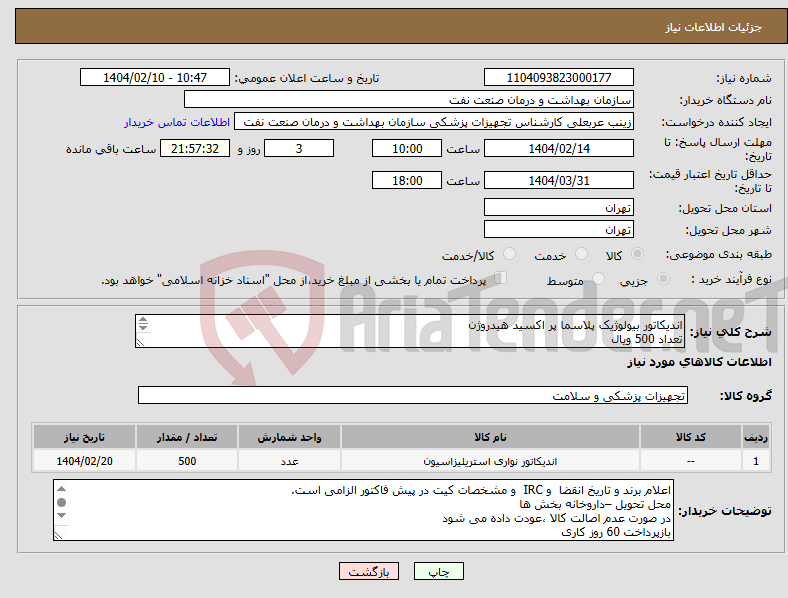Click the شرح کلی نیاز description textarea
The image size is (788, 598).
410,331
